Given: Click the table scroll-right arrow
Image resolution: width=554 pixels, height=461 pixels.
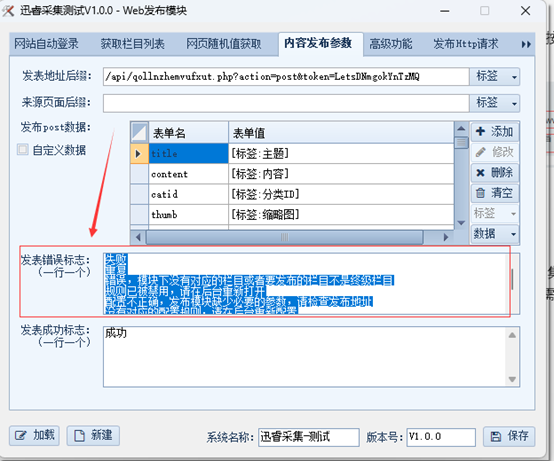Looking at the screenshot, I should [x=446, y=237].
